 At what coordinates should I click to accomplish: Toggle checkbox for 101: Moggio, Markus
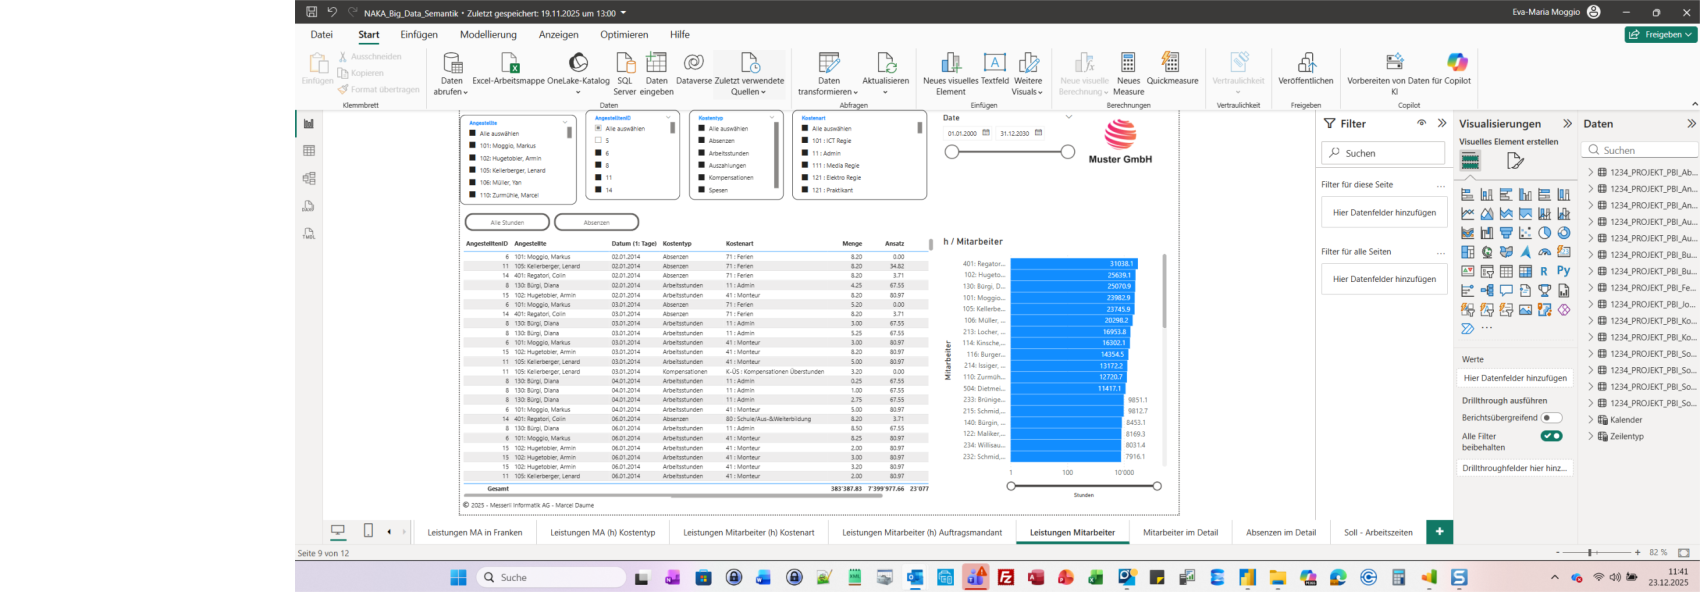472,146
